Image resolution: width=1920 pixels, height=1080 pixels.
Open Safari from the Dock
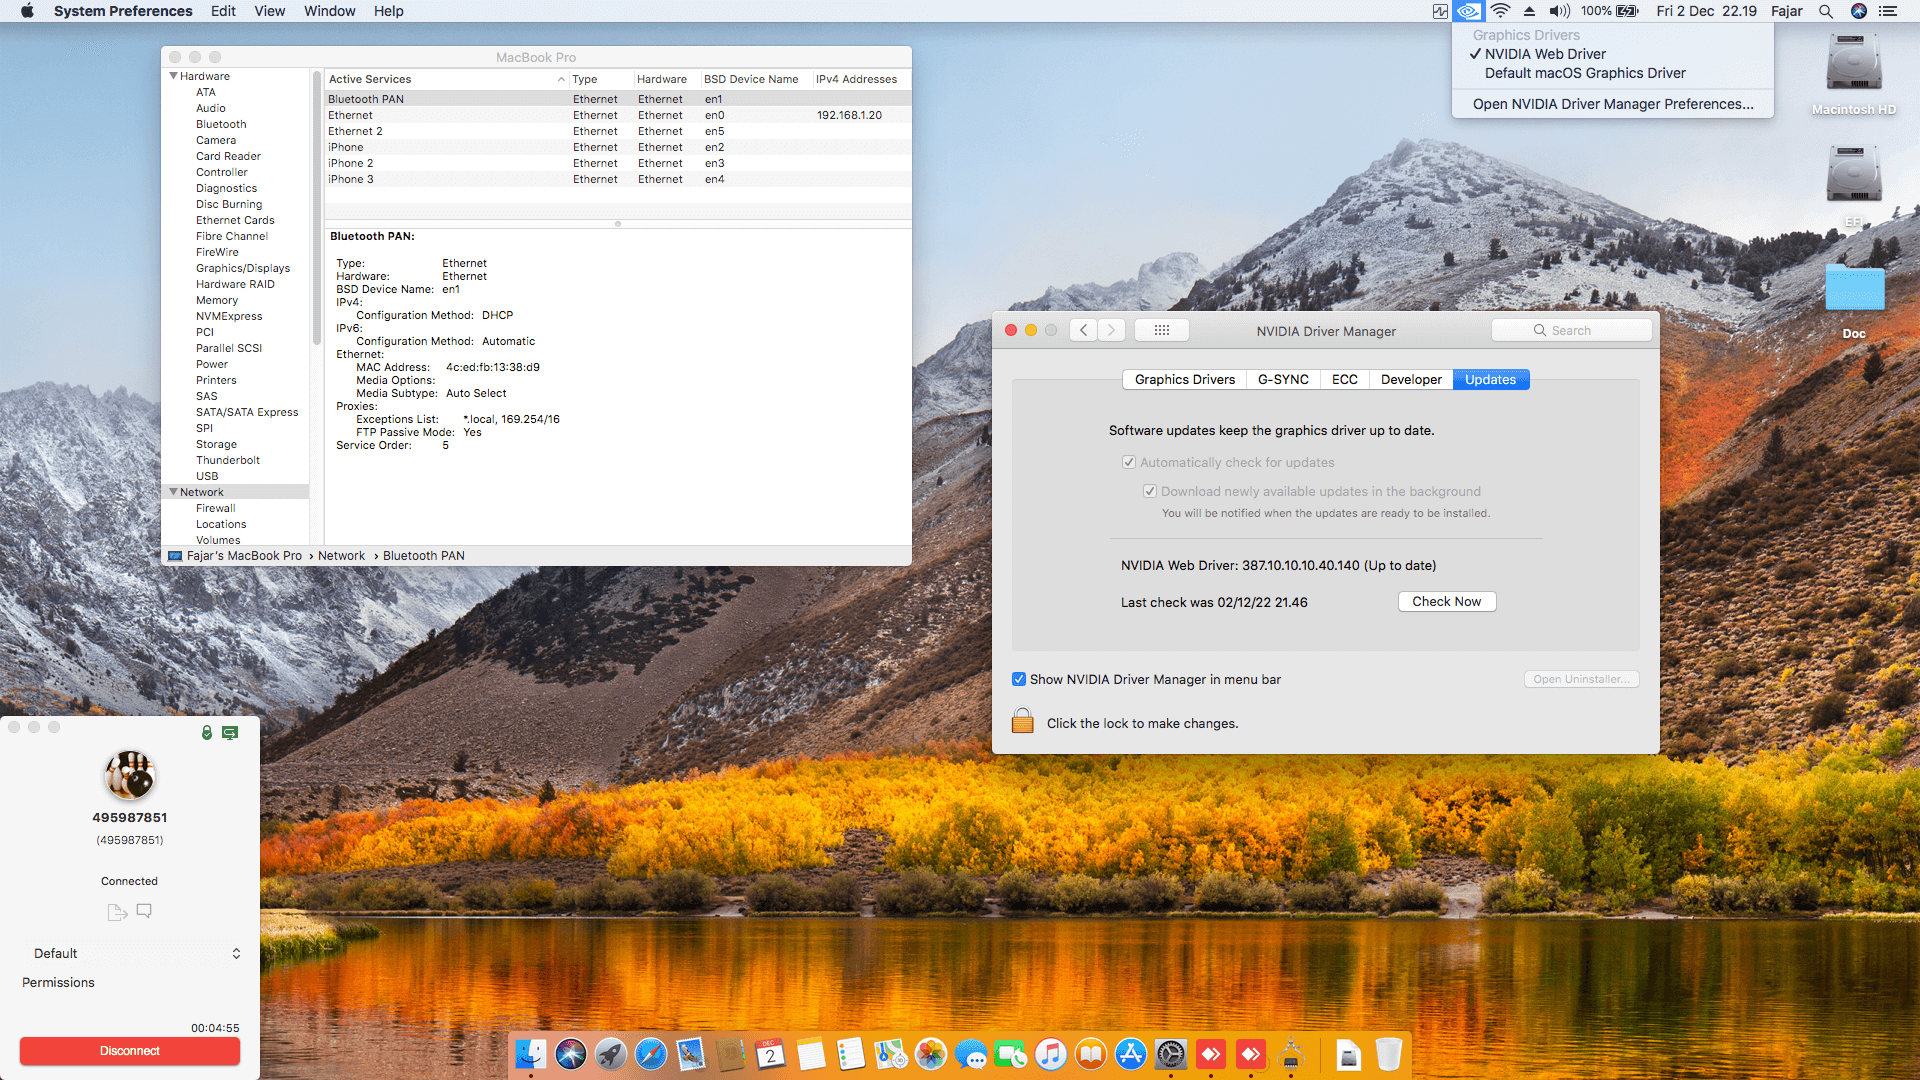(x=651, y=1054)
